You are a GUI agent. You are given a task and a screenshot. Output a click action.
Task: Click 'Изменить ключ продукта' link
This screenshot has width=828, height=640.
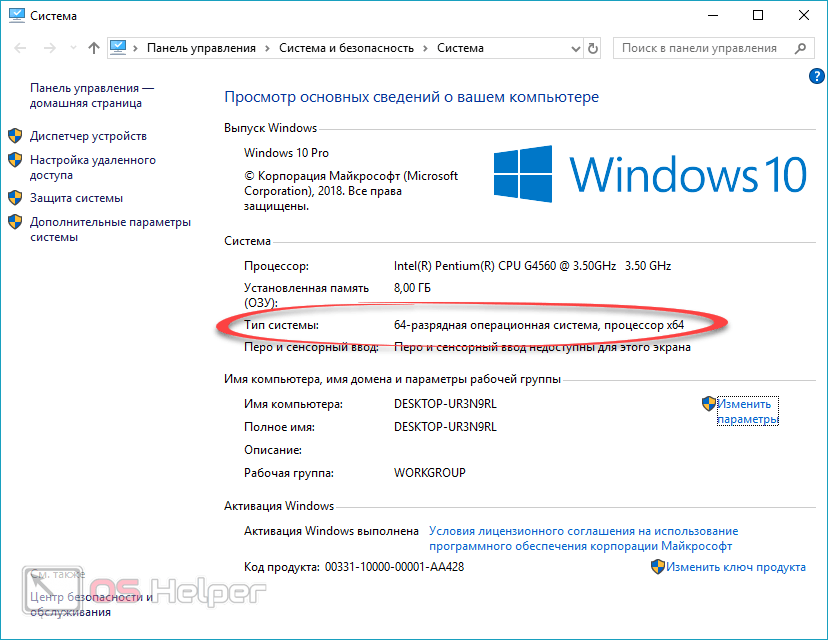736,567
